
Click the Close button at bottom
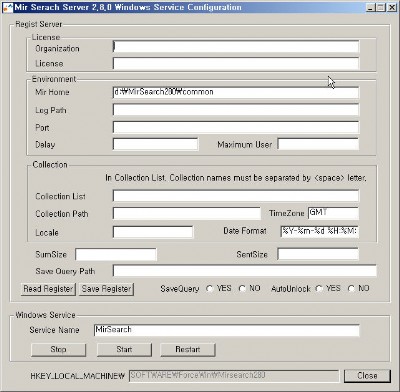(367, 376)
